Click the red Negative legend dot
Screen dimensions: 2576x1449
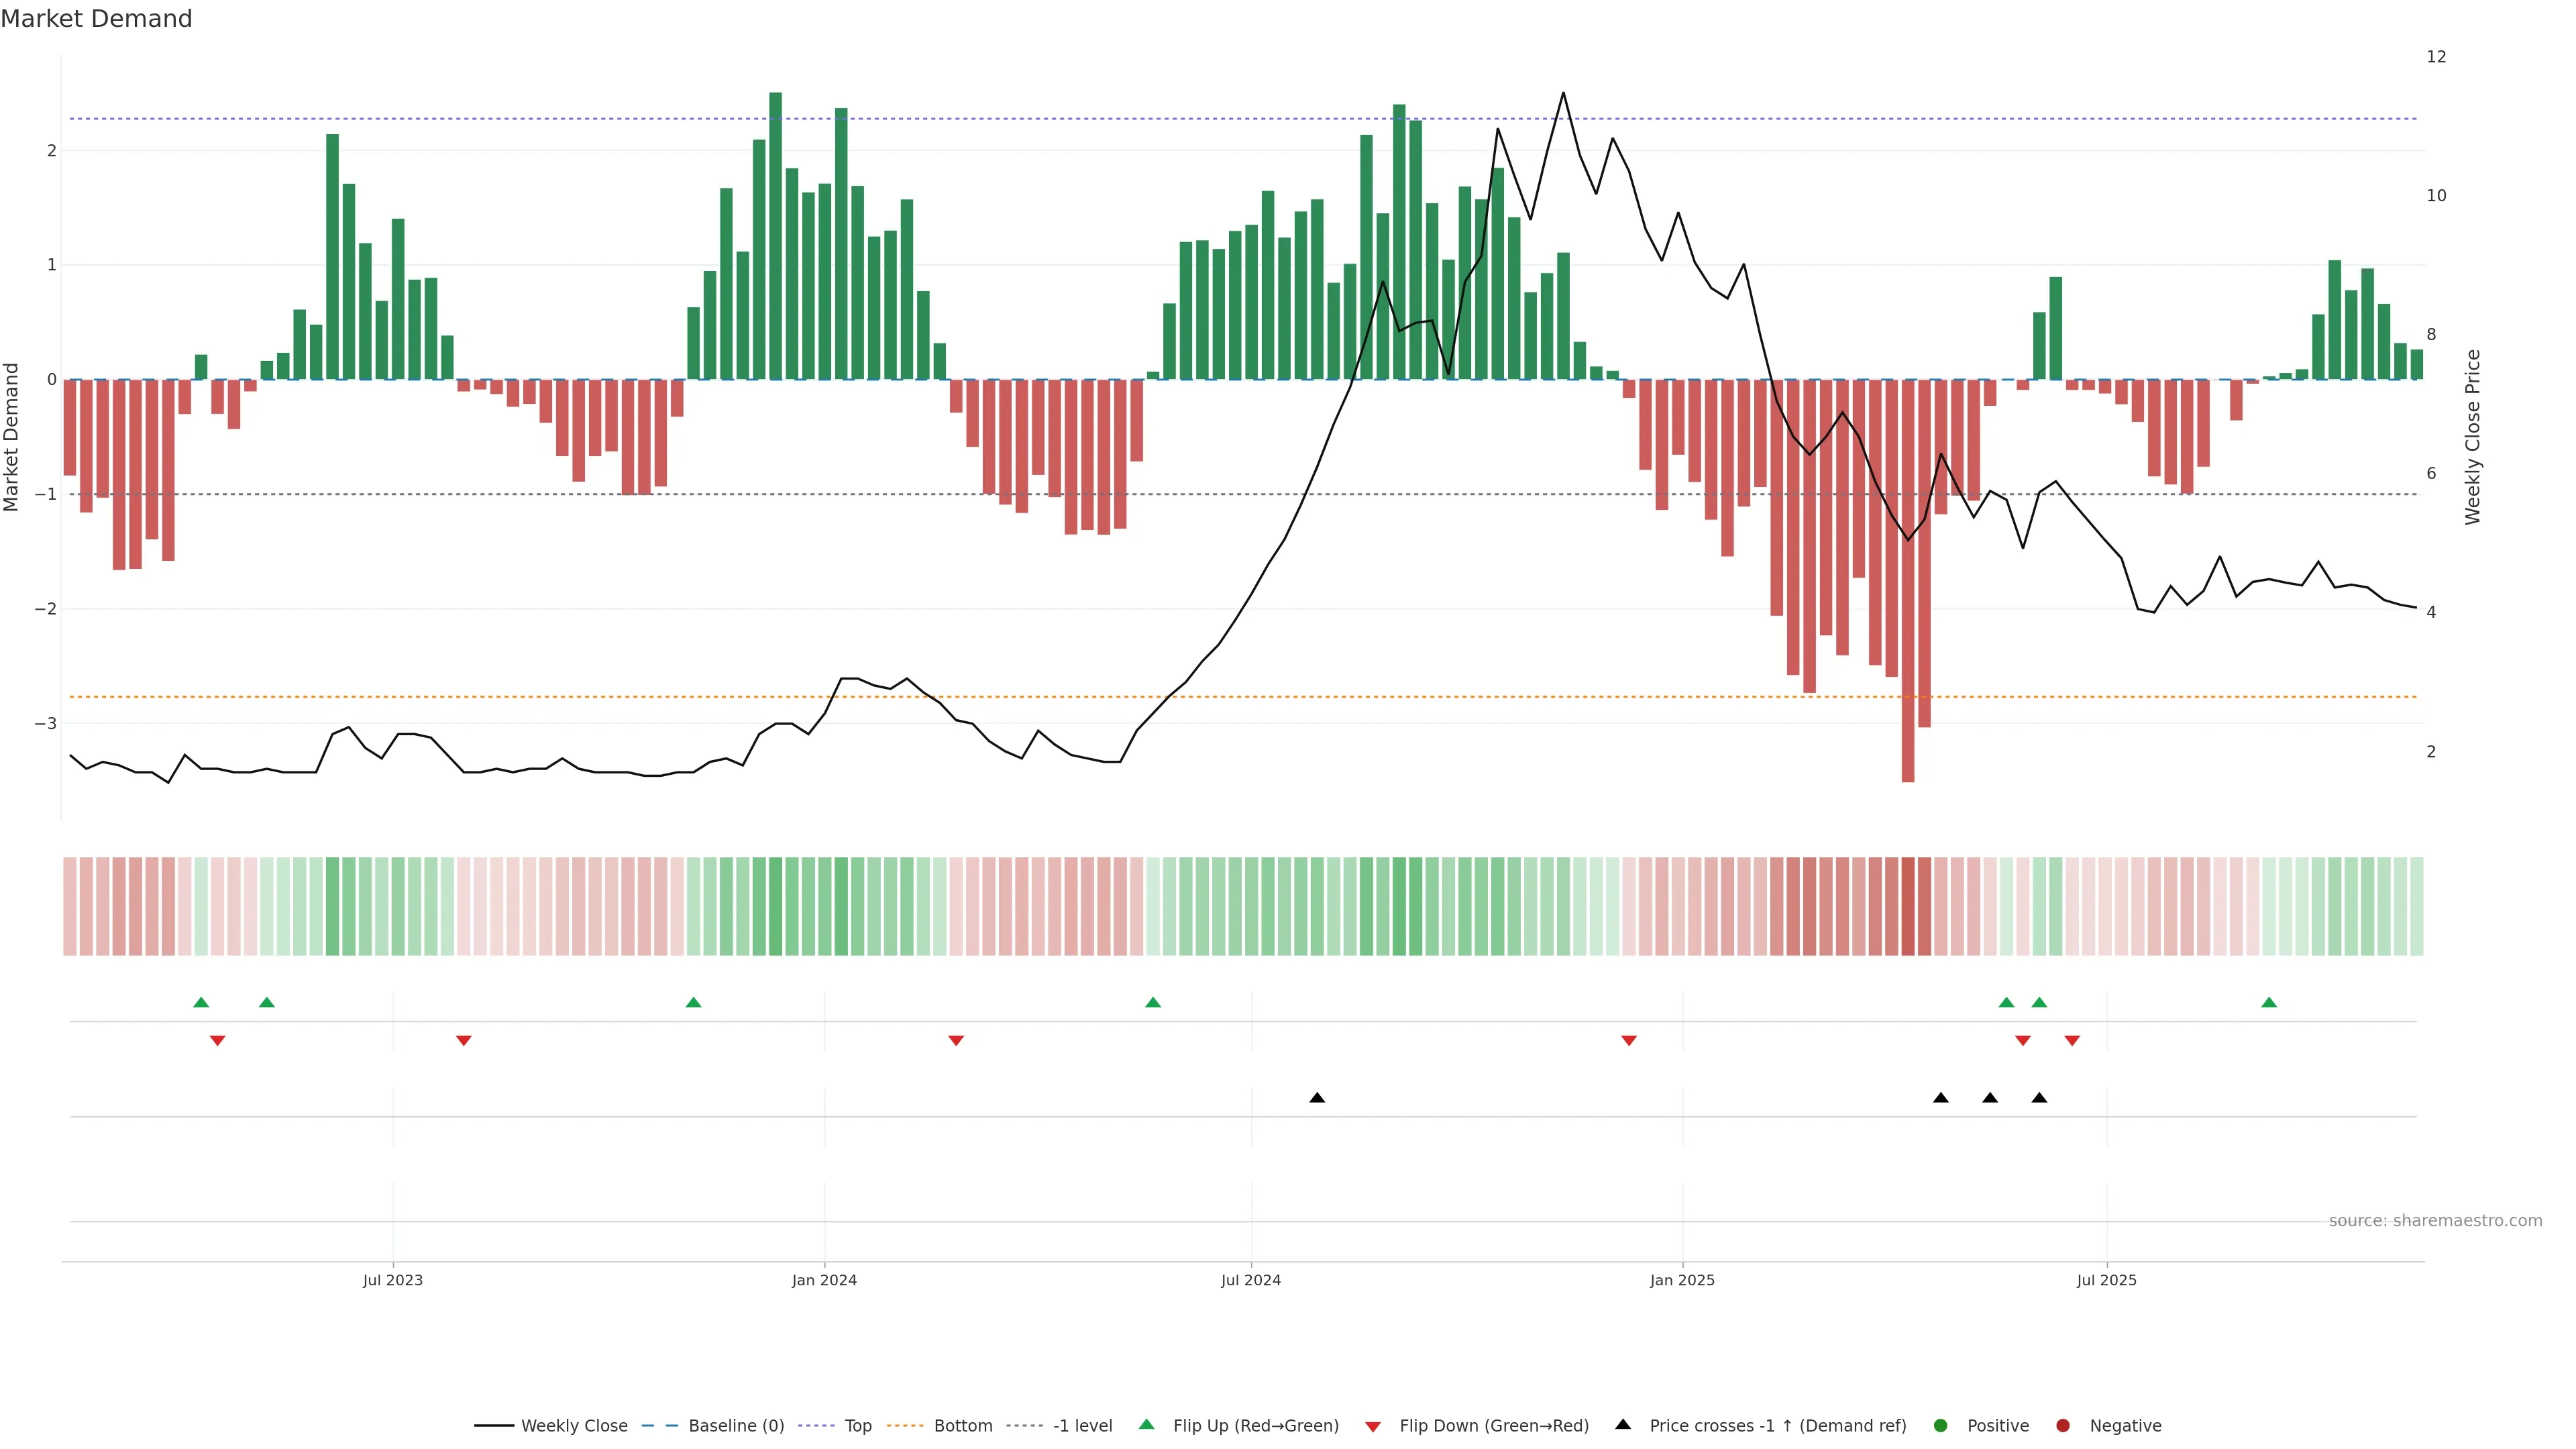coord(2063,1426)
